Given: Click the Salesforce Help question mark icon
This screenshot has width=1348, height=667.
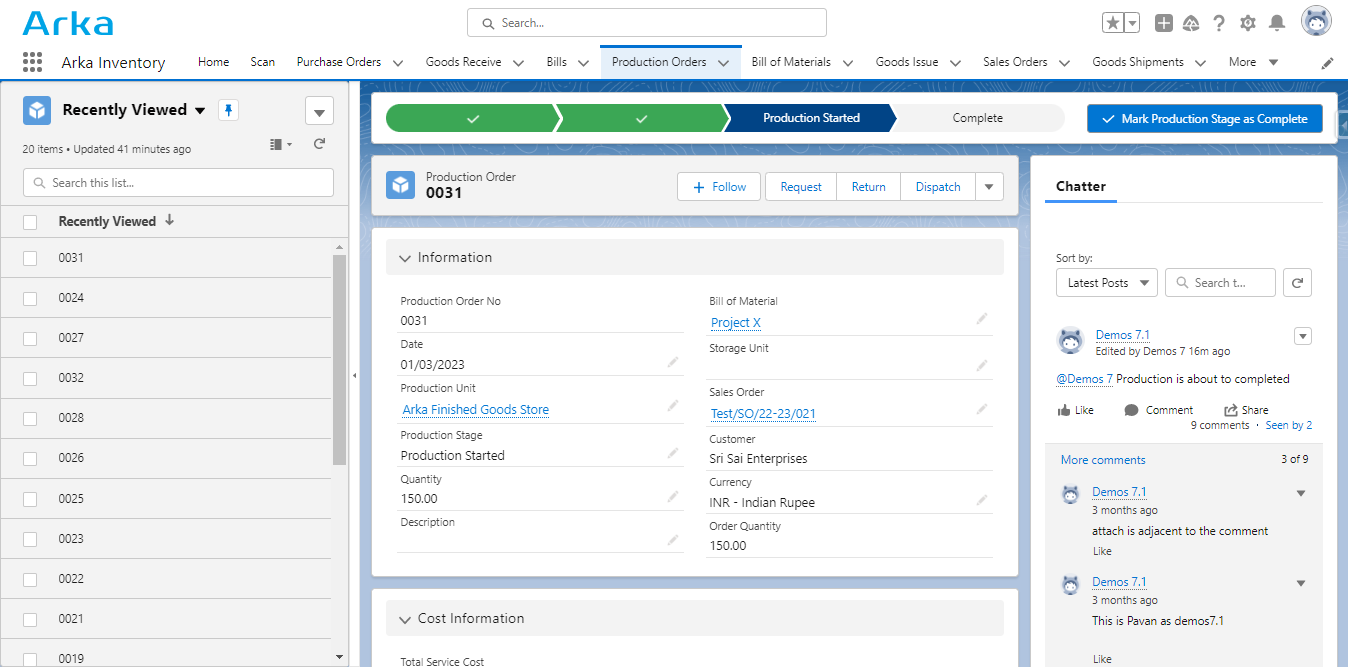Looking at the screenshot, I should click(x=1219, y=22).
